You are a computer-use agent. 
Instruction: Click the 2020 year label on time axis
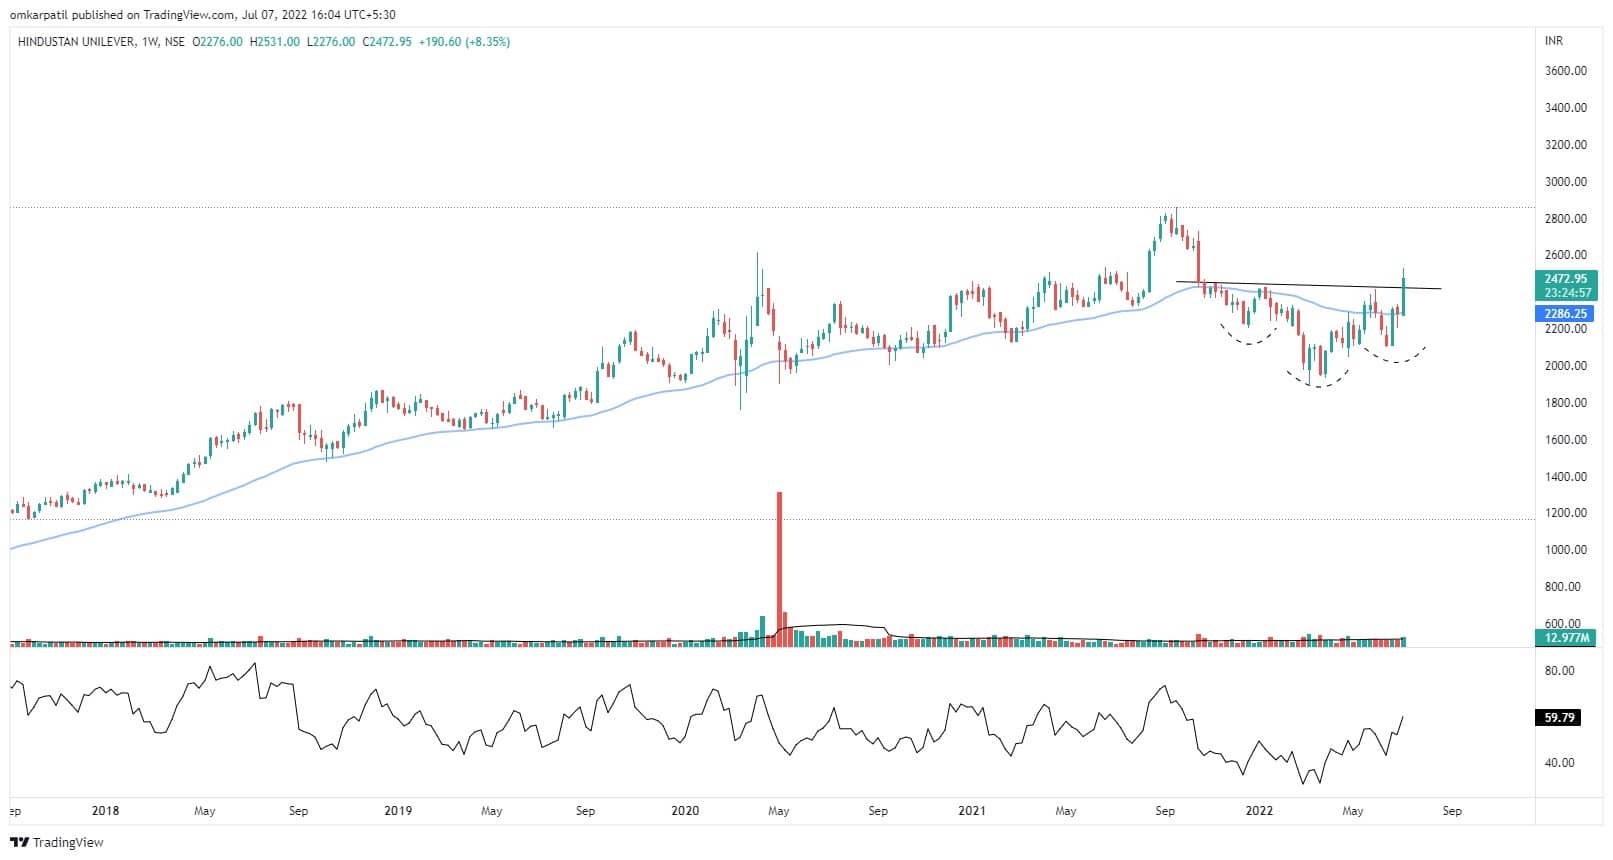(685, 811)
